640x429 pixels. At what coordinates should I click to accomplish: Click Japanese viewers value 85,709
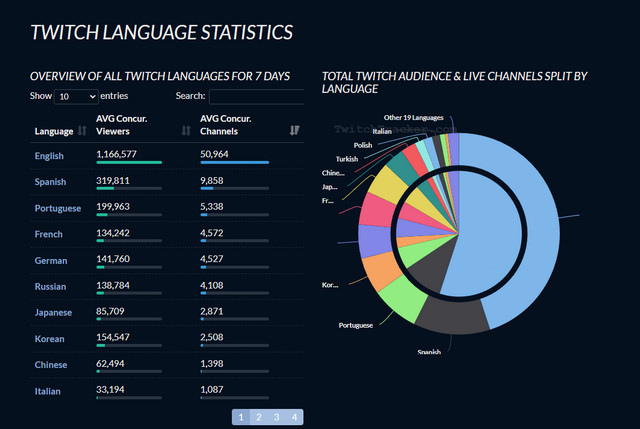110,311
